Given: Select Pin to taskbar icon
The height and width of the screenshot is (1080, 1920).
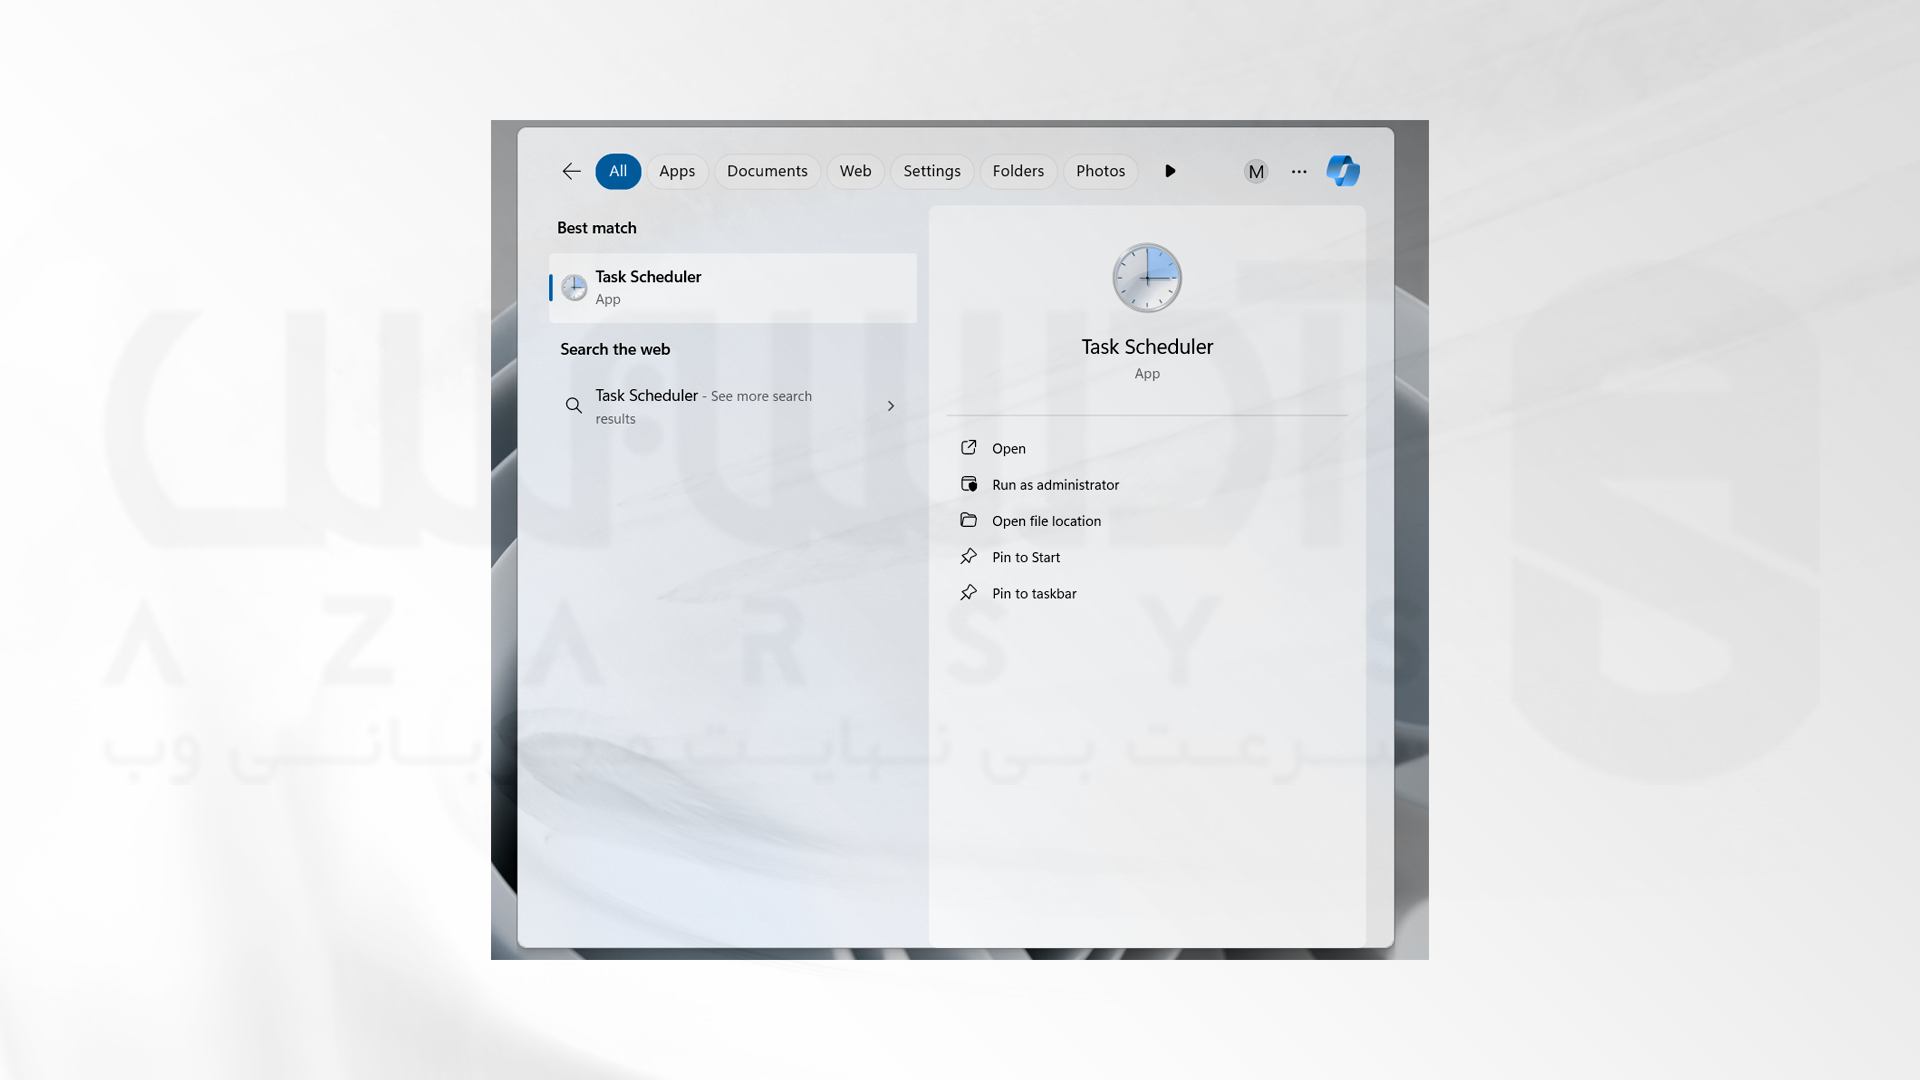Looking at the screenshot, I should (x=969, y=592).
